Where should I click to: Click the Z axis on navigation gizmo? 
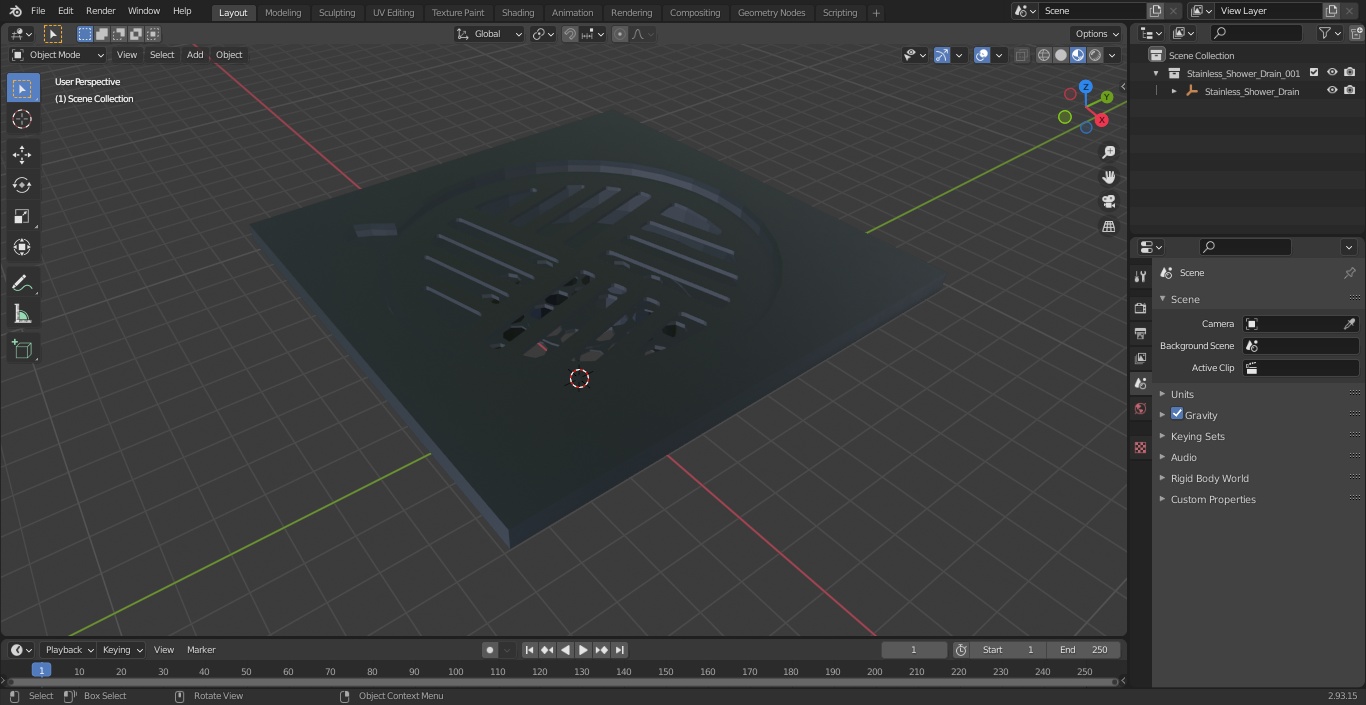[1085, 87]
